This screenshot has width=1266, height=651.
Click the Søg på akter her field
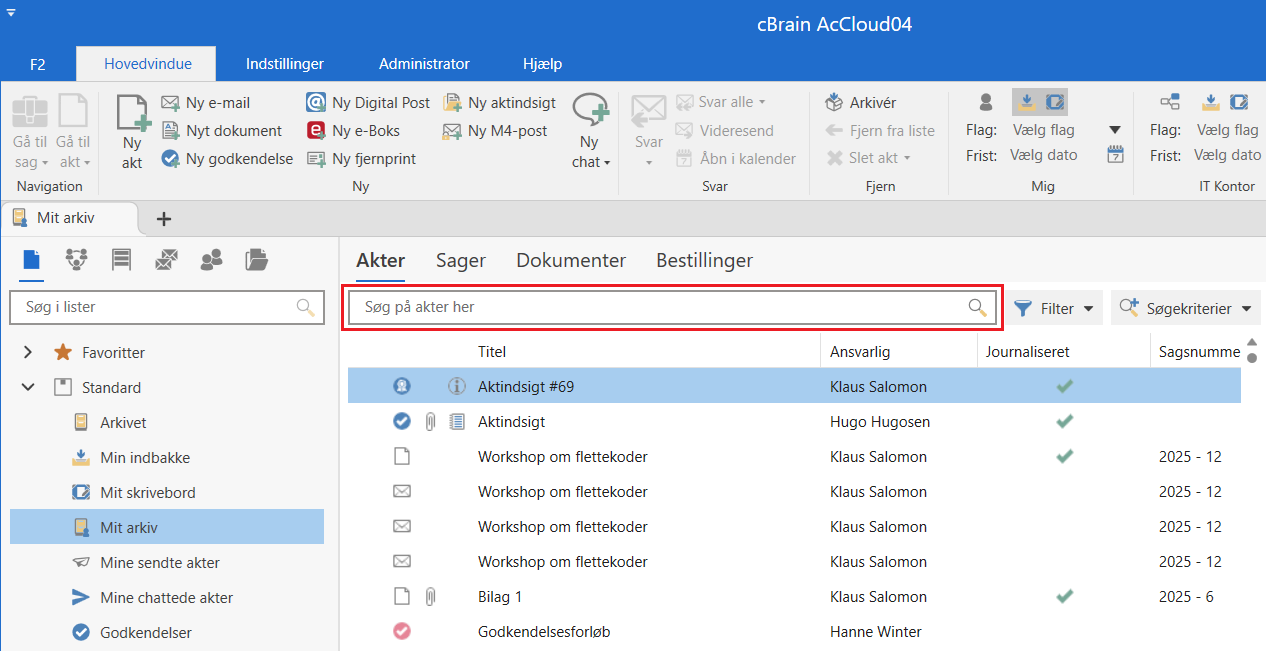[x=660, y=307]
